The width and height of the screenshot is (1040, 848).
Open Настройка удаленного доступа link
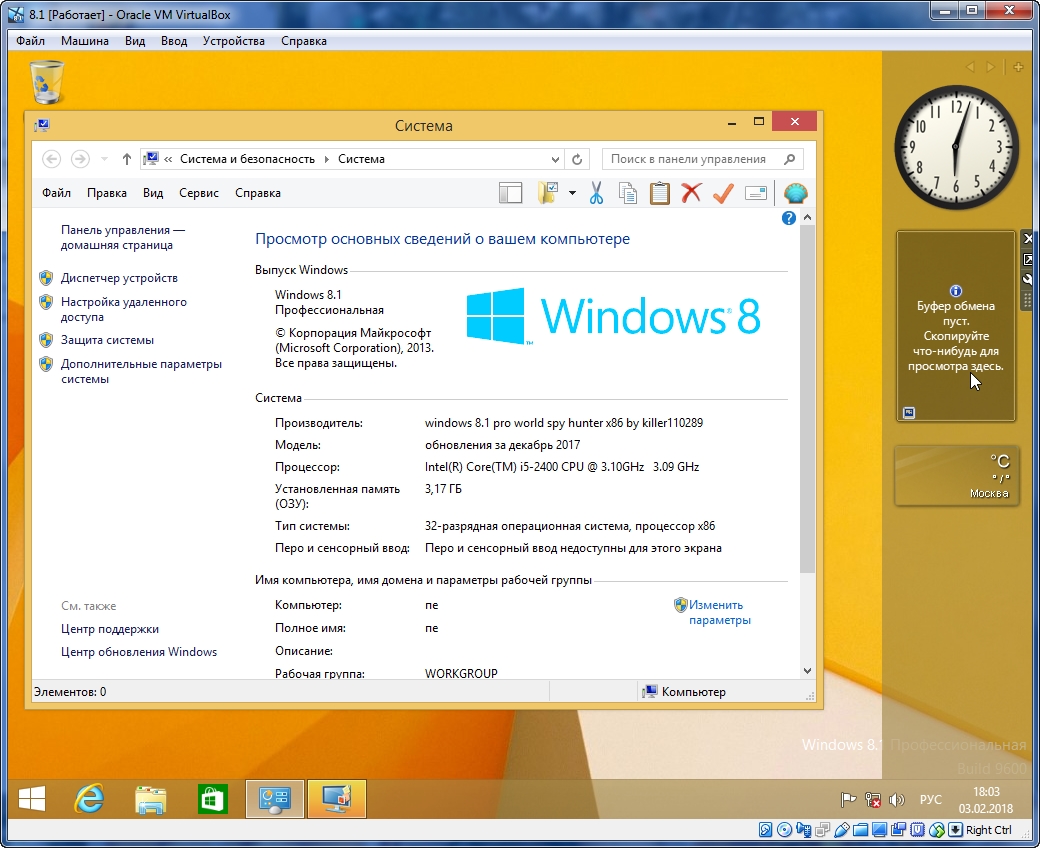click(123, 309)
